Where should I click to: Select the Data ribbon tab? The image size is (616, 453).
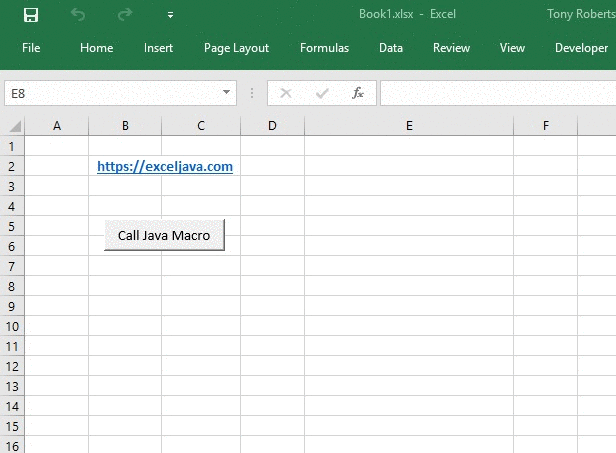pyautogui.click(x=391, y=48)
